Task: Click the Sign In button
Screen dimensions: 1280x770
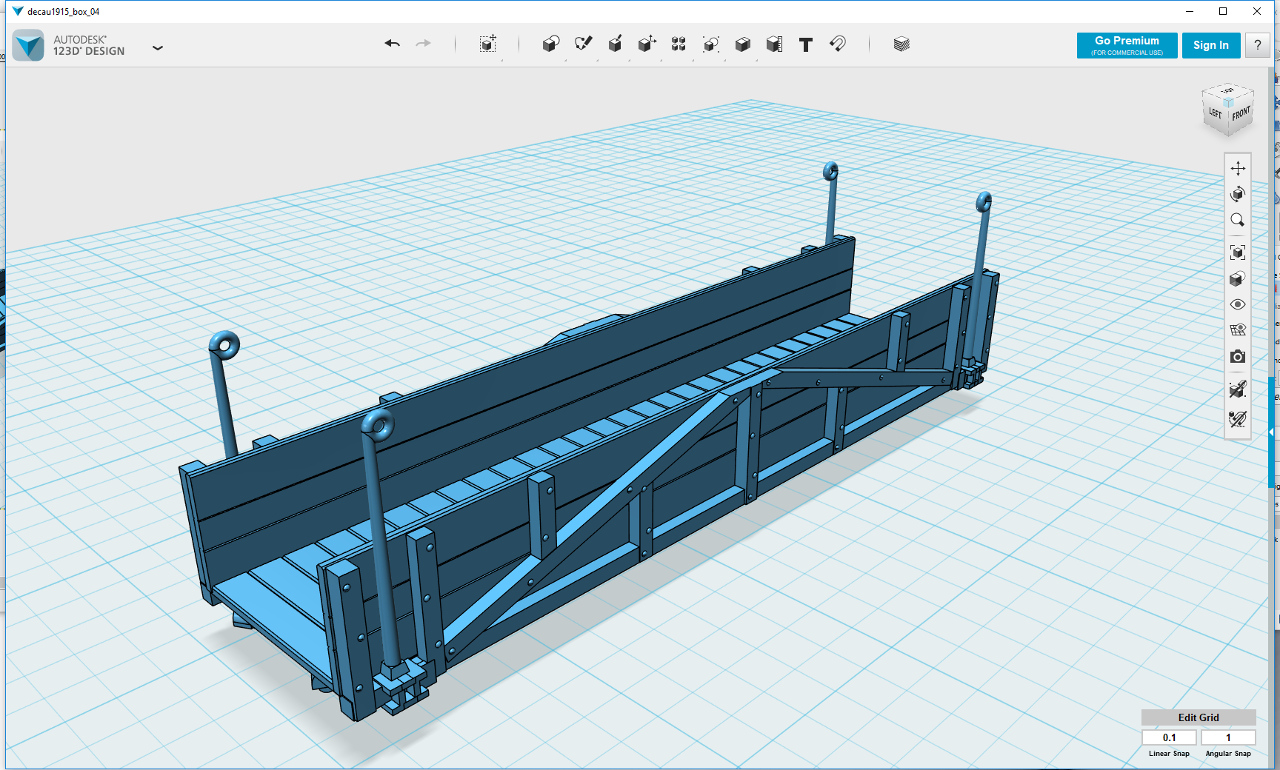Action: coord(1211,45)
